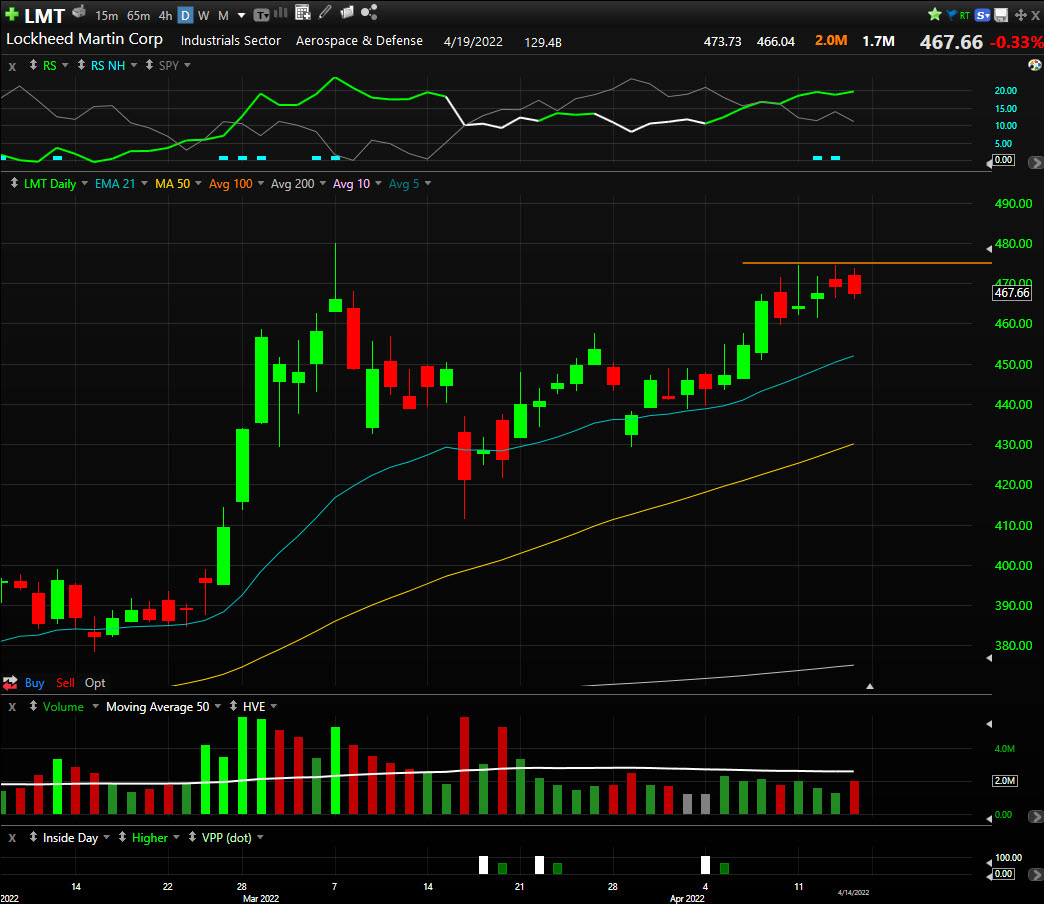This screenshot has height=904, width=1044.
Task: Expand the RS NH dropdown arrow
Action: click(134, 65)
